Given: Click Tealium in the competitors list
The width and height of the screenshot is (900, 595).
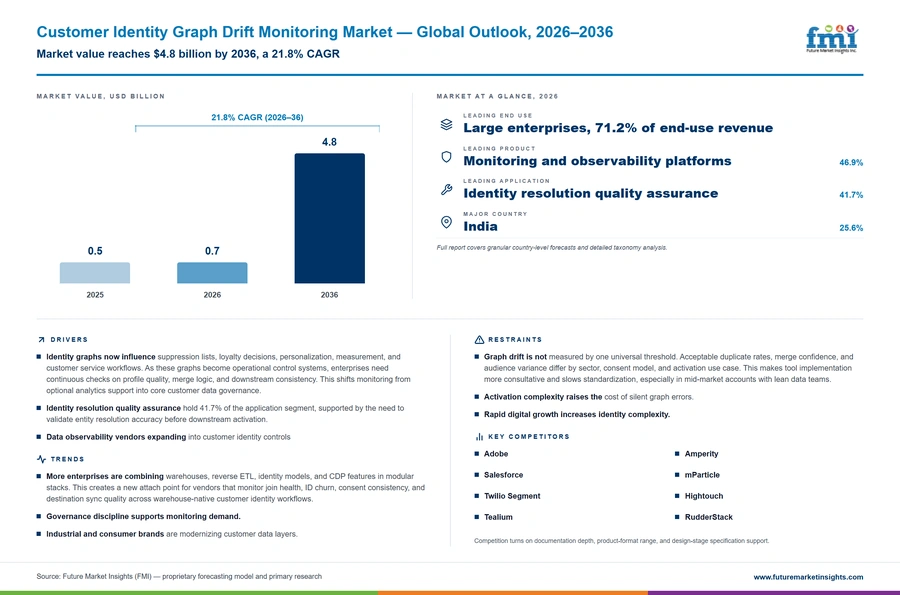Looking at the screenshot, I should [x=498, y=518].
